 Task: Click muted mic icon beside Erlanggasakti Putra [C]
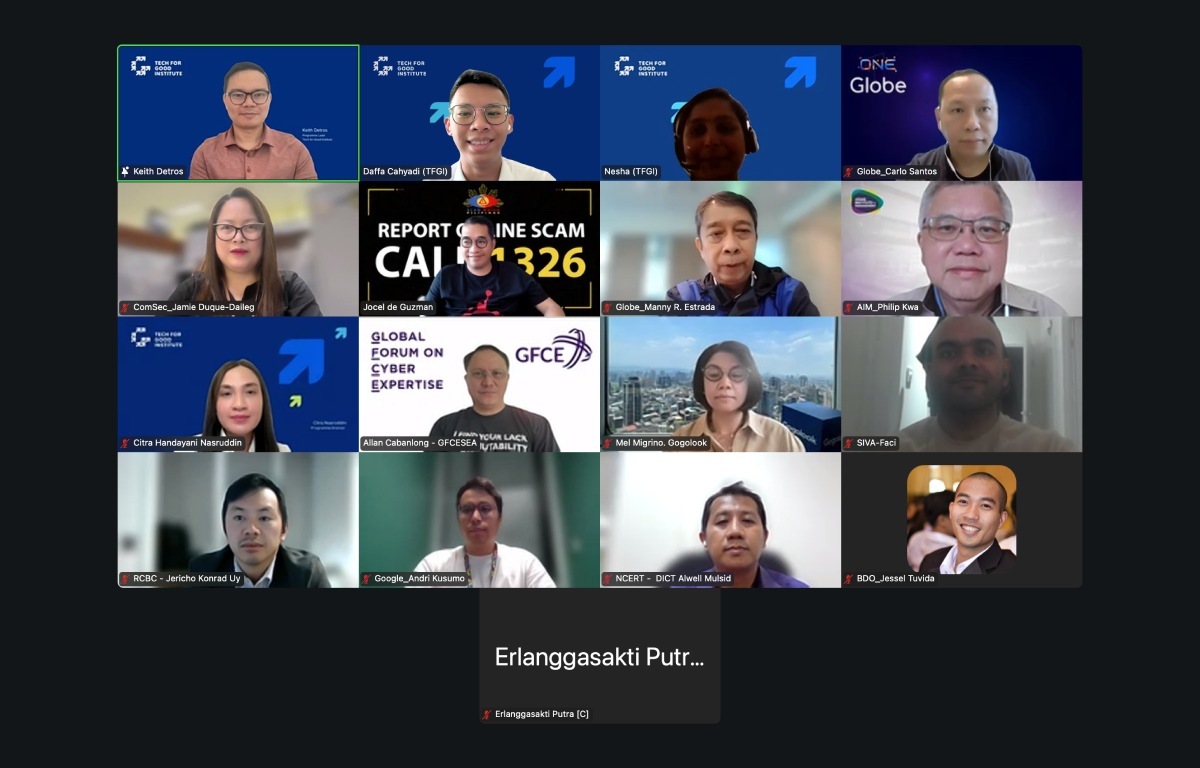pos(488,715)
